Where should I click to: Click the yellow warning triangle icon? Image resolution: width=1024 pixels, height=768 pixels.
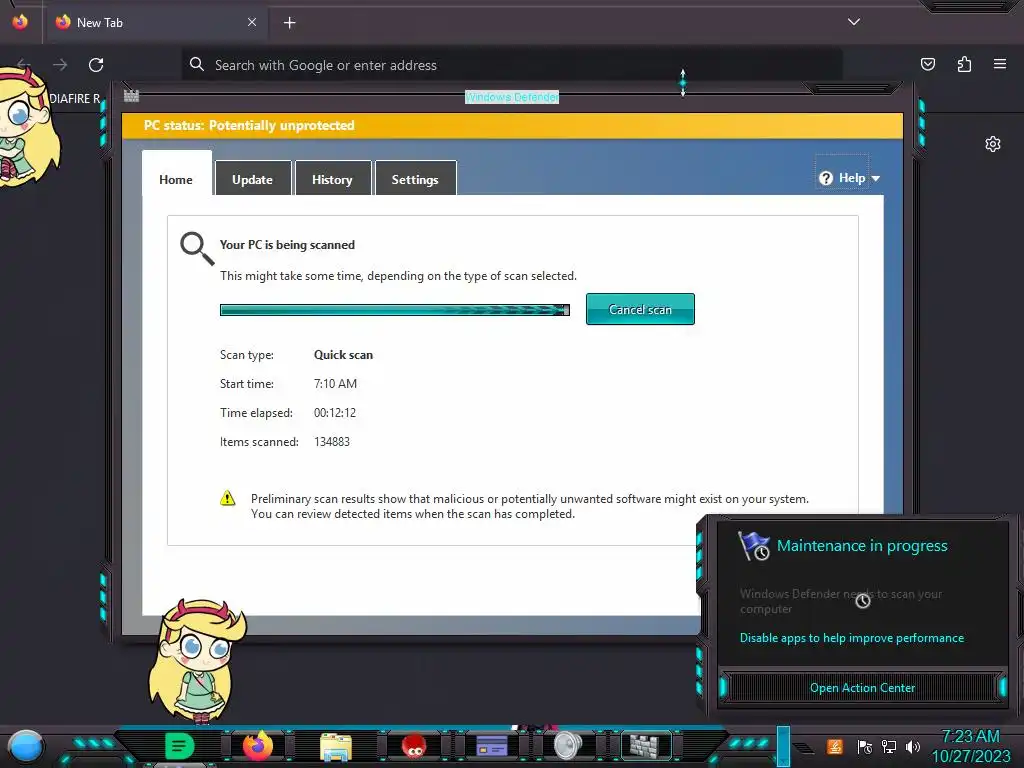click(x=227, y=498)
